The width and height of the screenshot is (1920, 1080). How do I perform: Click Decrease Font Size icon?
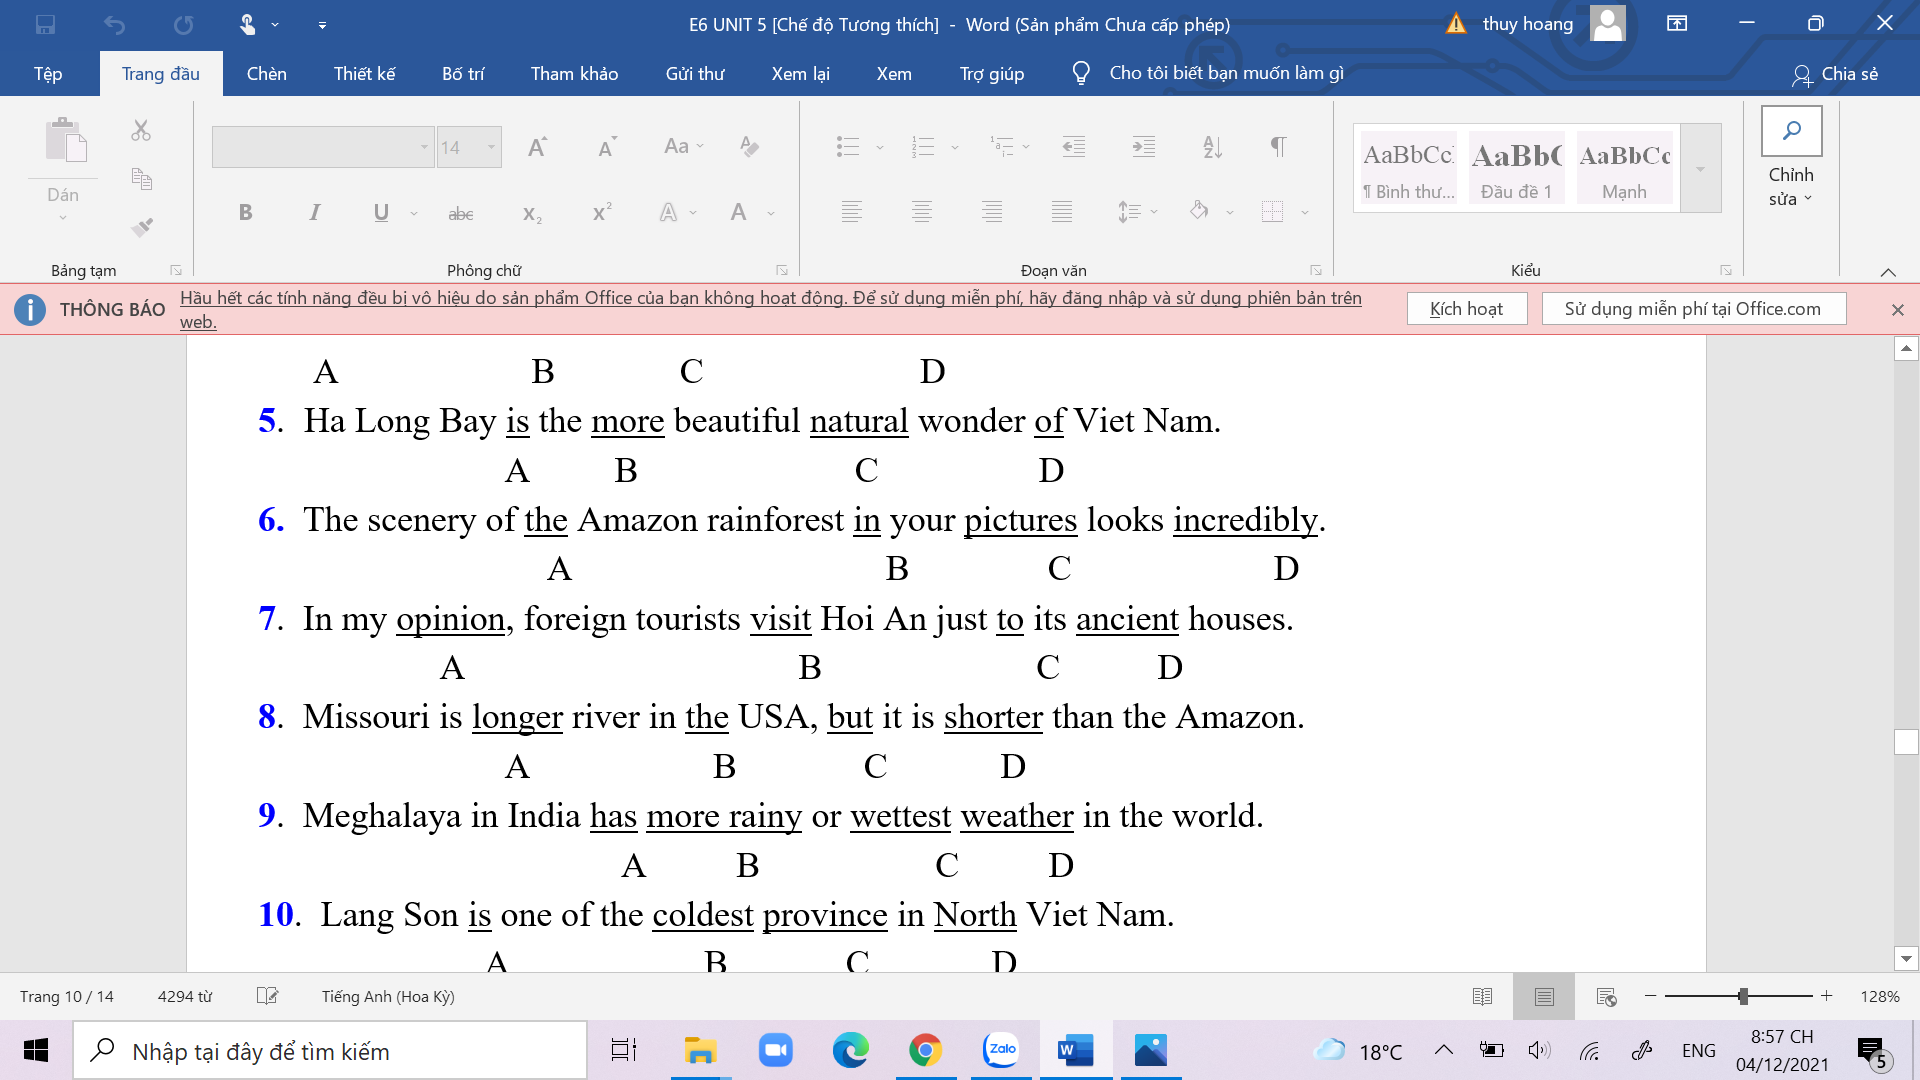(606, 147)
